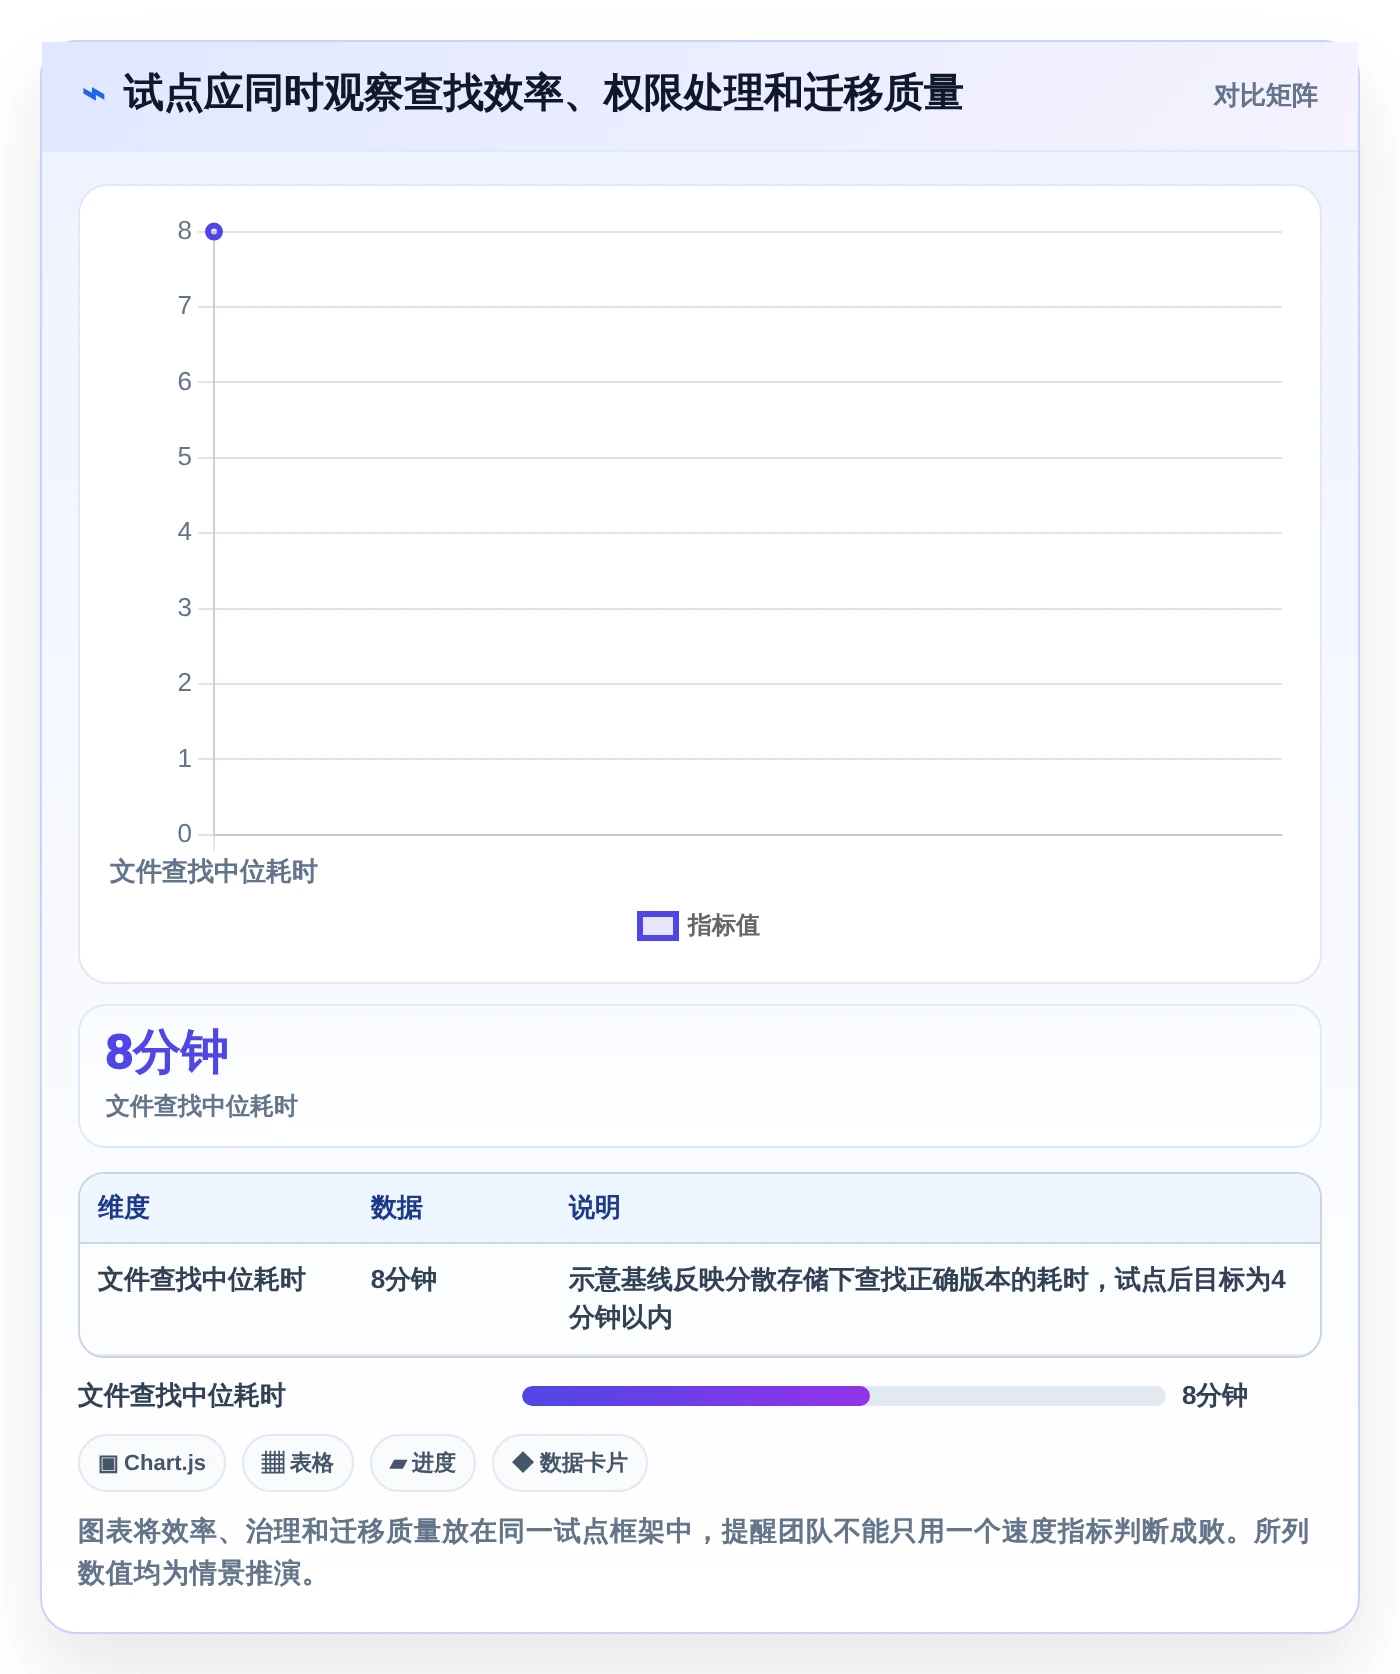Click the grid icon in 表格 chip
This screenshot has width=1400, height=1674.
click(273, 1463)
